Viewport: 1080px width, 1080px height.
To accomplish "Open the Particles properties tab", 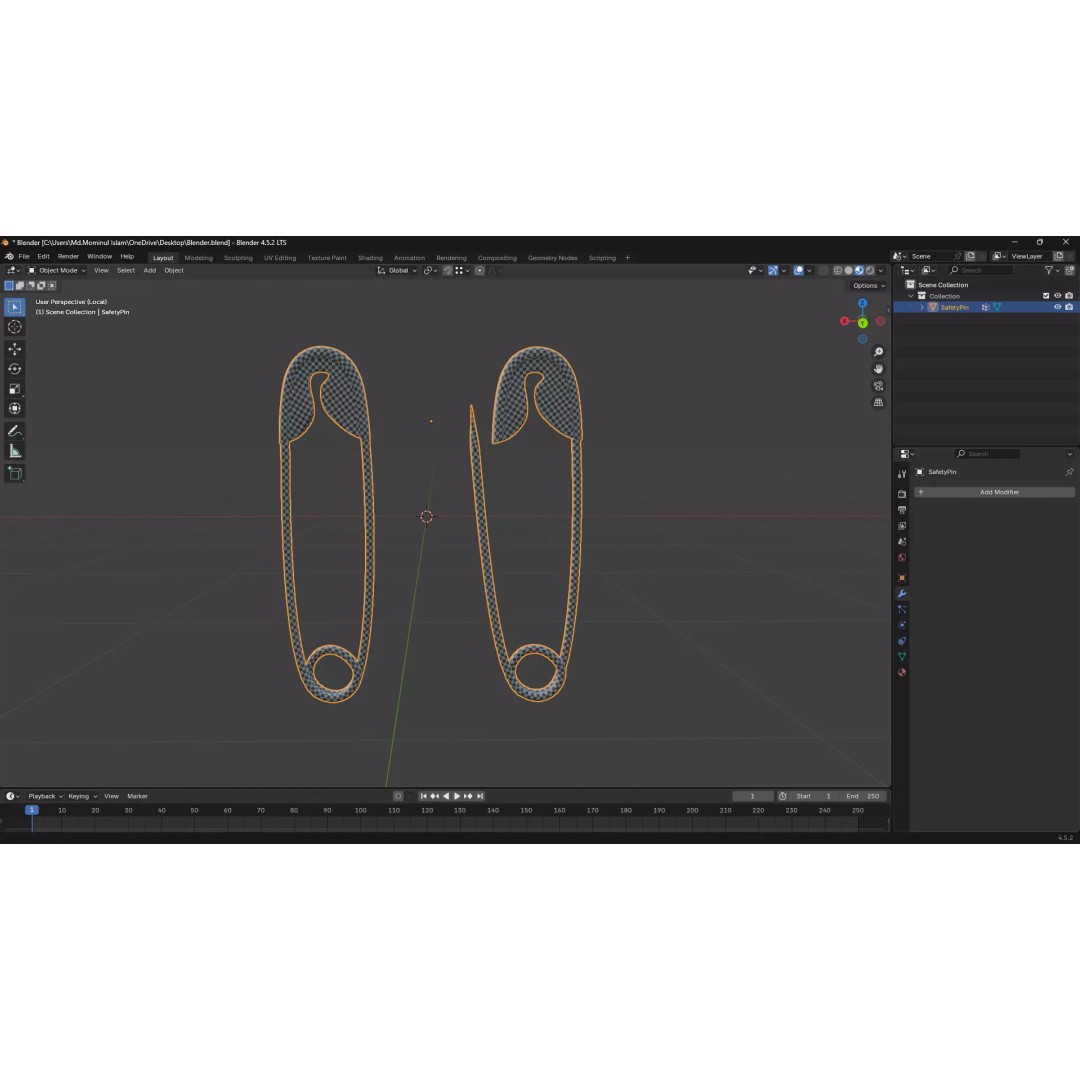I will [x=902, y=609].
